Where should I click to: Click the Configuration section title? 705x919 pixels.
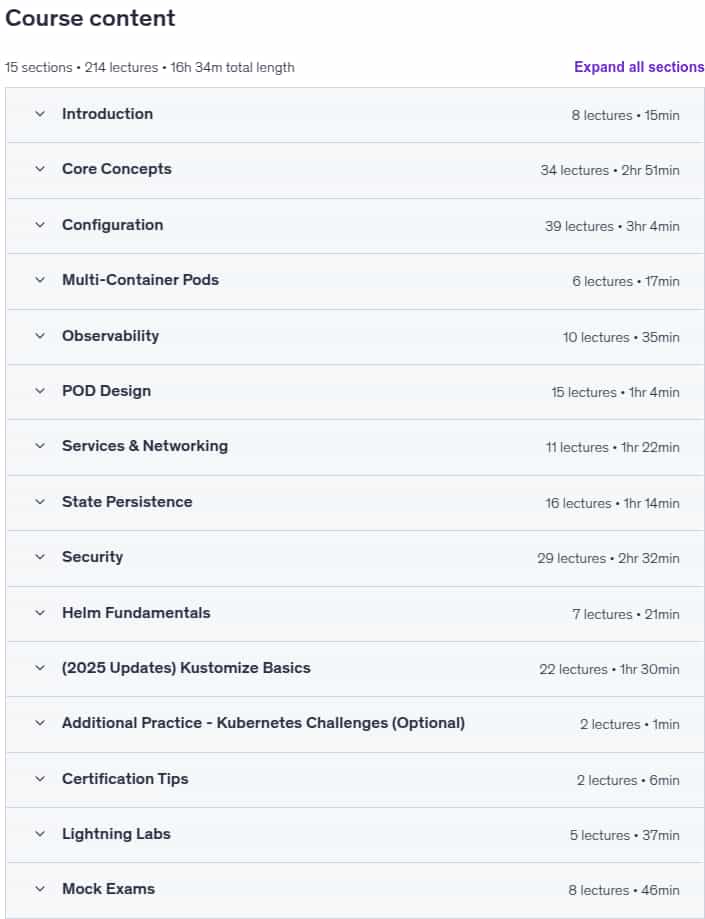[x=113, y=225]
